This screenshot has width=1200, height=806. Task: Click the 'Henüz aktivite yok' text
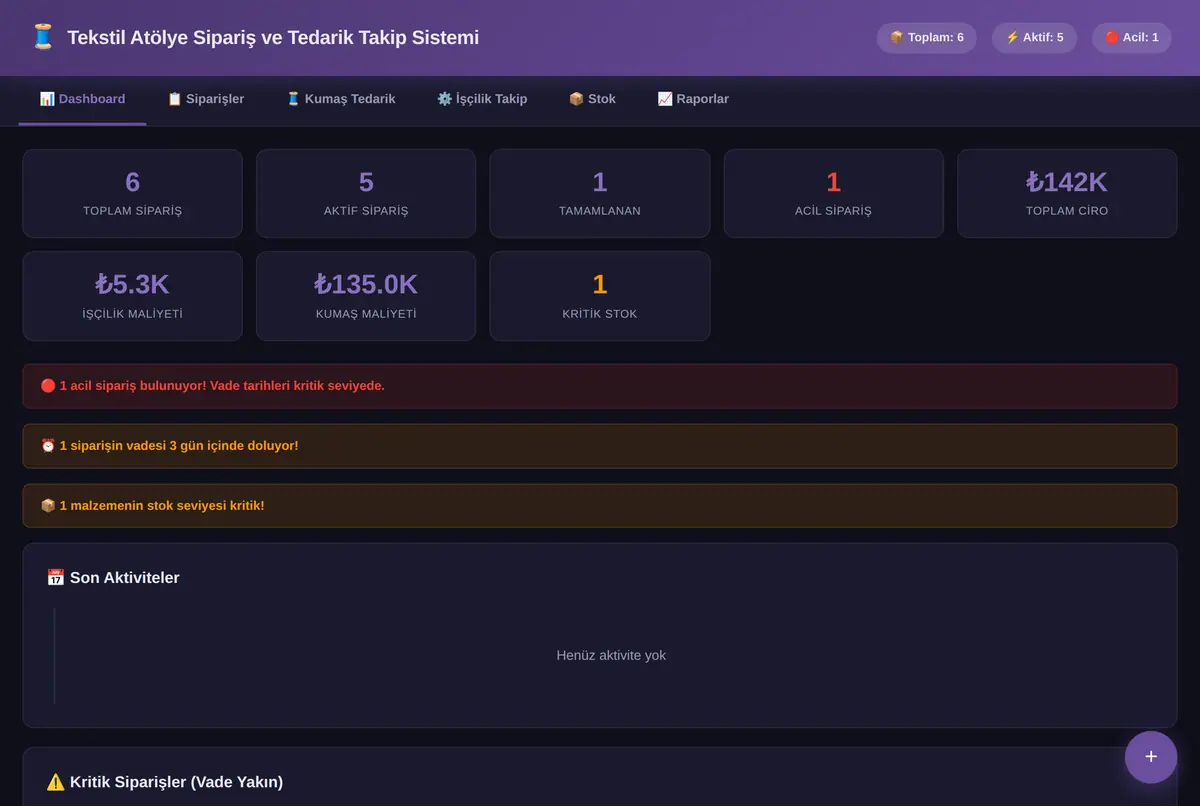pos(611,656)
